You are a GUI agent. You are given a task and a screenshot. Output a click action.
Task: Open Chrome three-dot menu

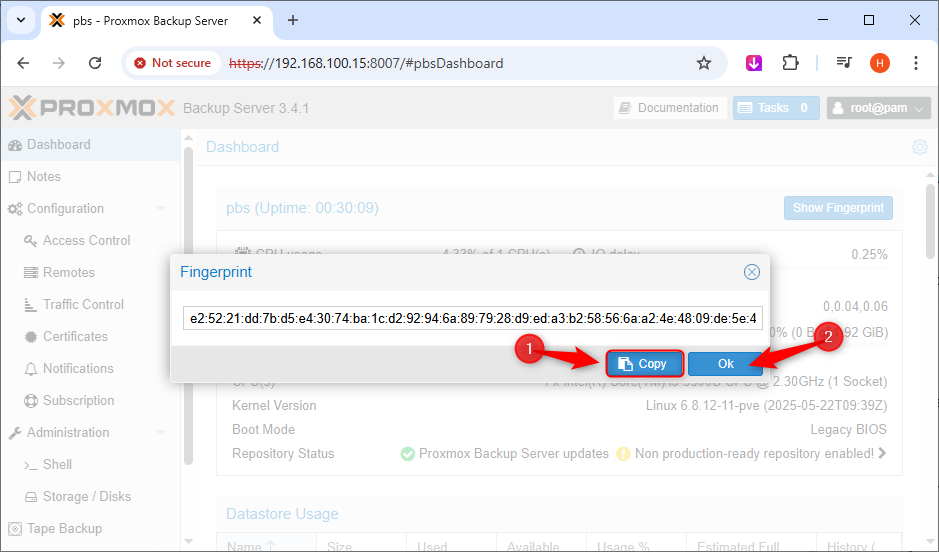(x=916, y=63)
